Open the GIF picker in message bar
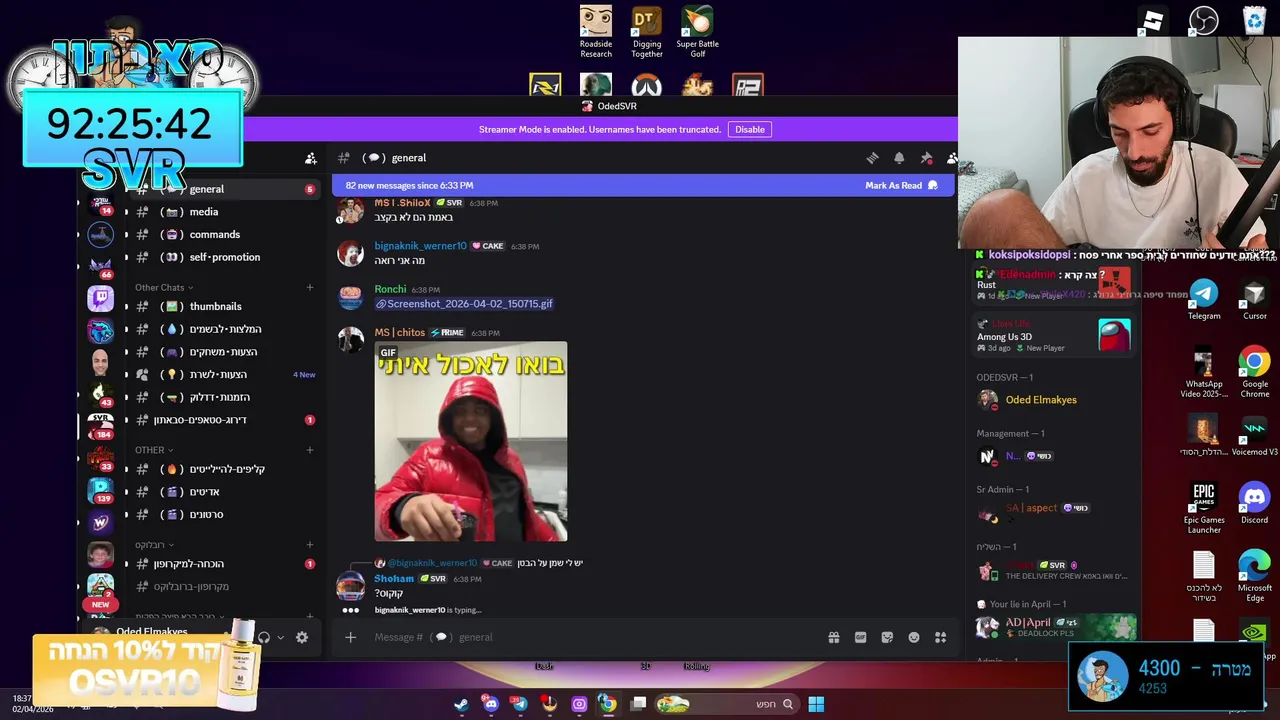This screenshot has height=720, width=1280. pos(860,637)
